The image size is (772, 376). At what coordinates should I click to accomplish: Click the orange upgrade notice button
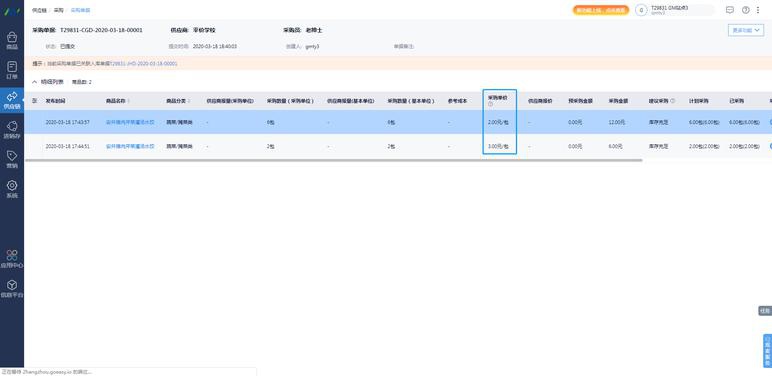tap(601, 10)
